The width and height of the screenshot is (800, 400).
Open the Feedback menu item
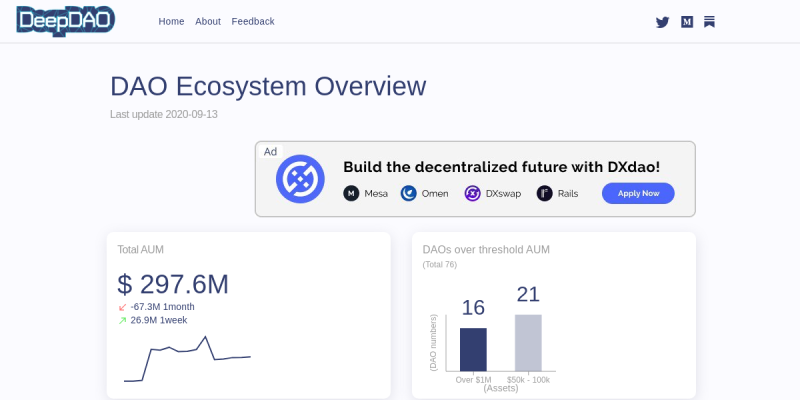click(253, 21)
